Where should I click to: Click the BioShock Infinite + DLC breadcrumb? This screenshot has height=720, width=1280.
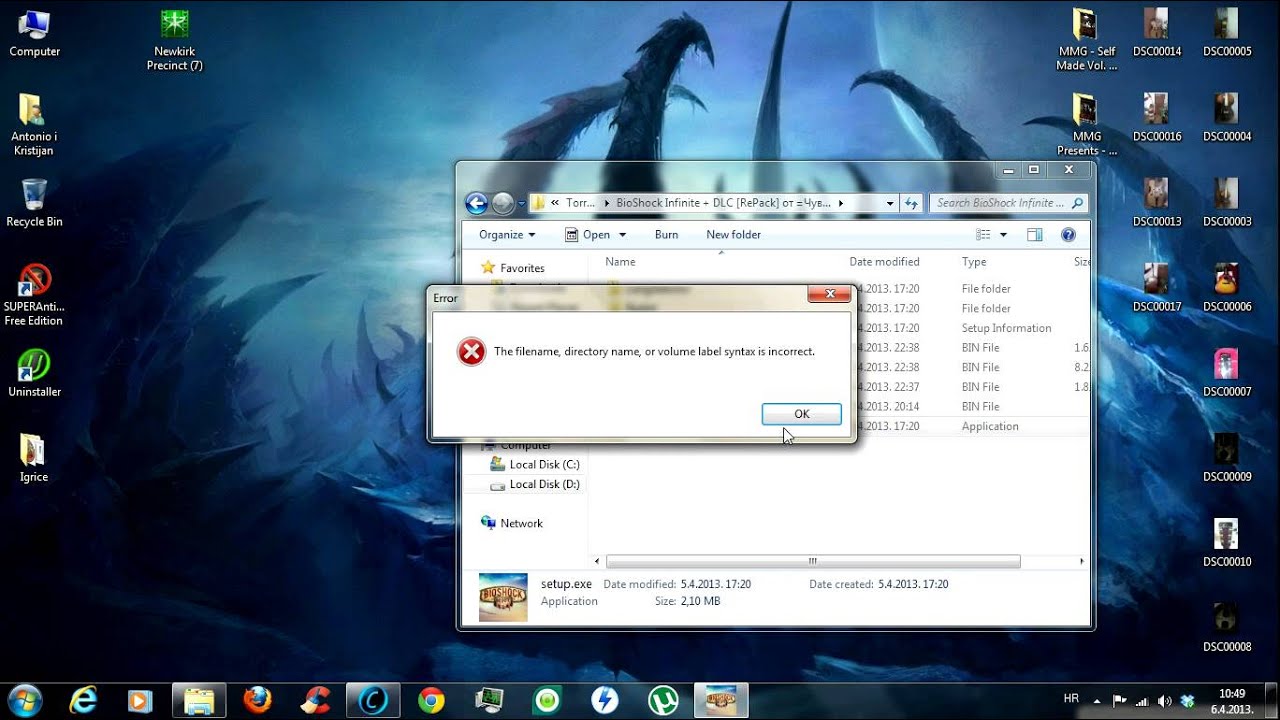722,203
